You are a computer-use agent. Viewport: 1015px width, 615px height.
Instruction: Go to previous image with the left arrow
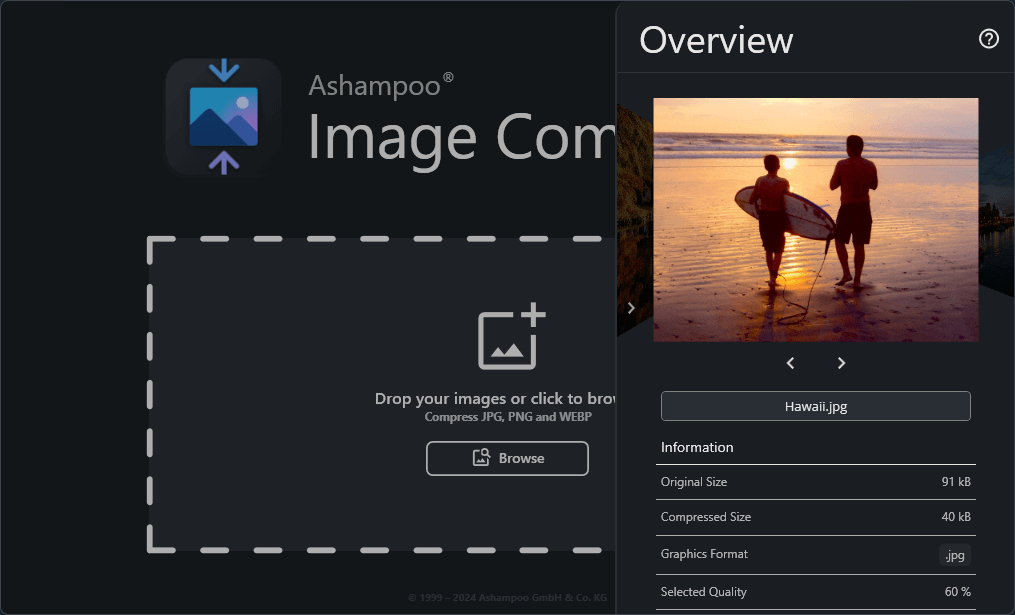790,363
